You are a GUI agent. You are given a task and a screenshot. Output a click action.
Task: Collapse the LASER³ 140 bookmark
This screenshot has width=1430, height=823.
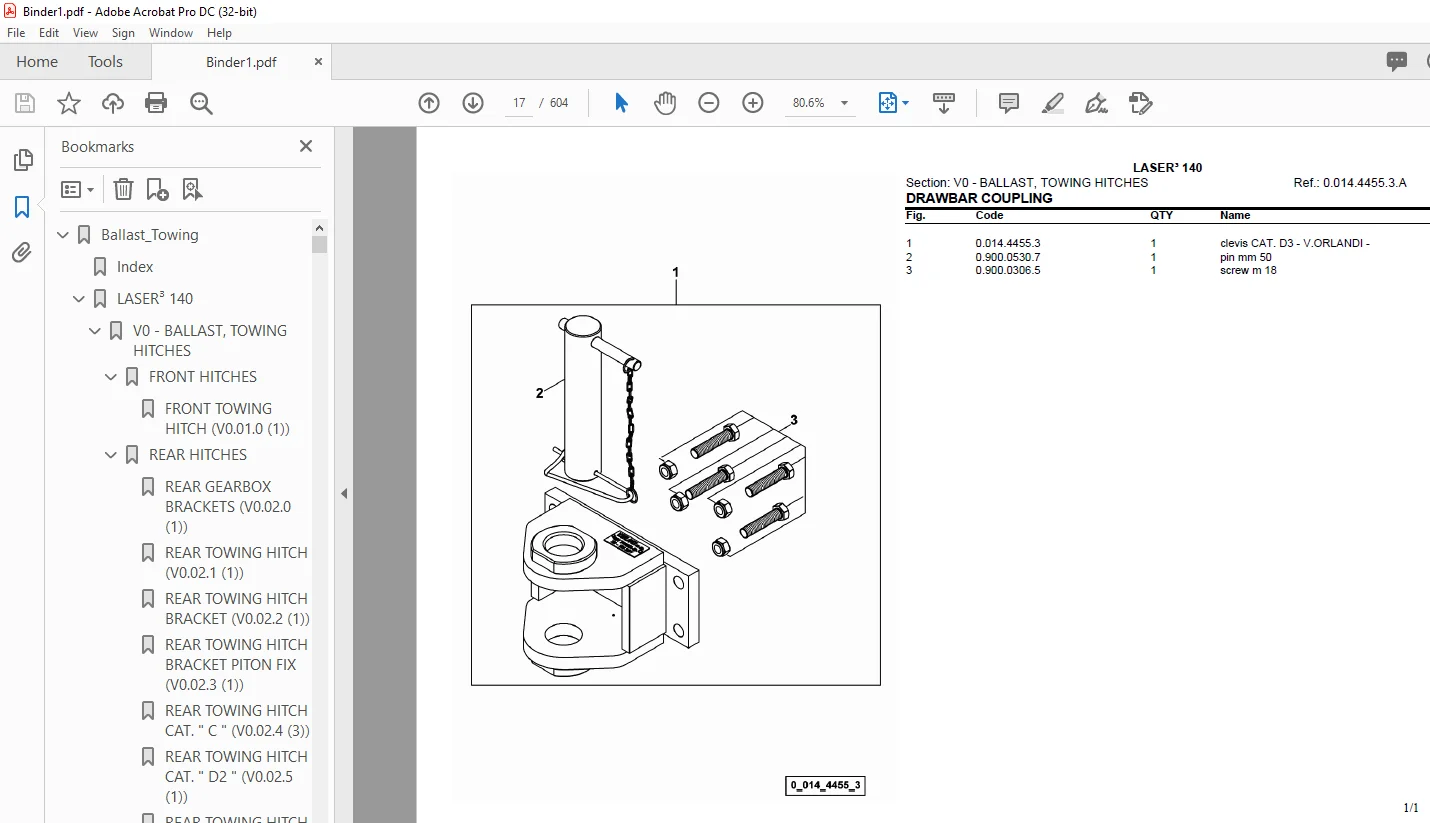tap(80, 299)
